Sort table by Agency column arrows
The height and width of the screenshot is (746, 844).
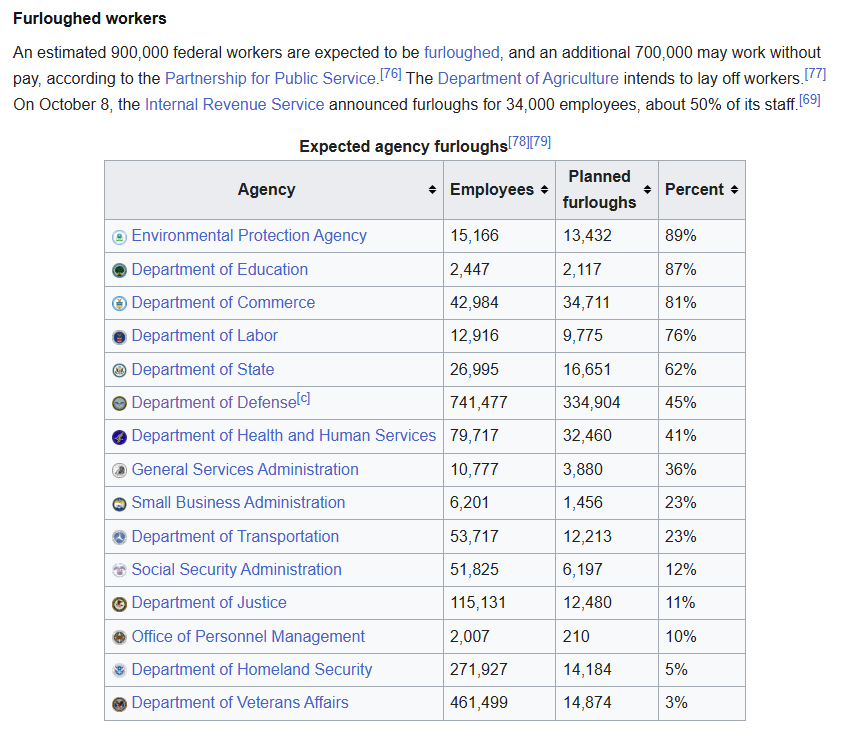(x=432, y=189)
